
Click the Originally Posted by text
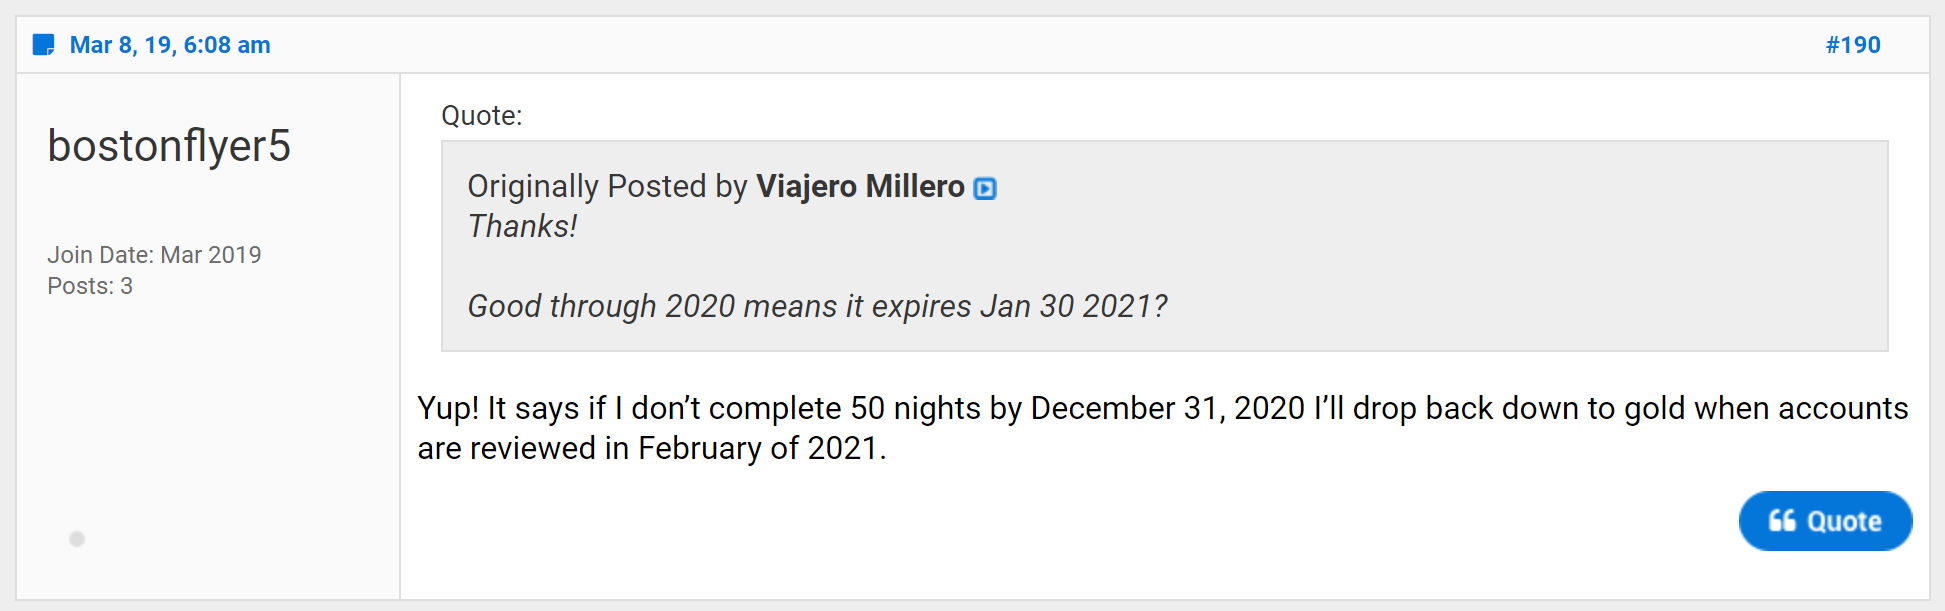click(x=608, y=186)
